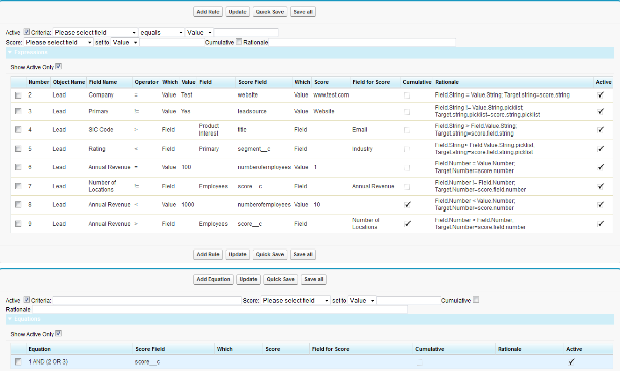Click the equation Rationale text field

click(x=219, y=309)
